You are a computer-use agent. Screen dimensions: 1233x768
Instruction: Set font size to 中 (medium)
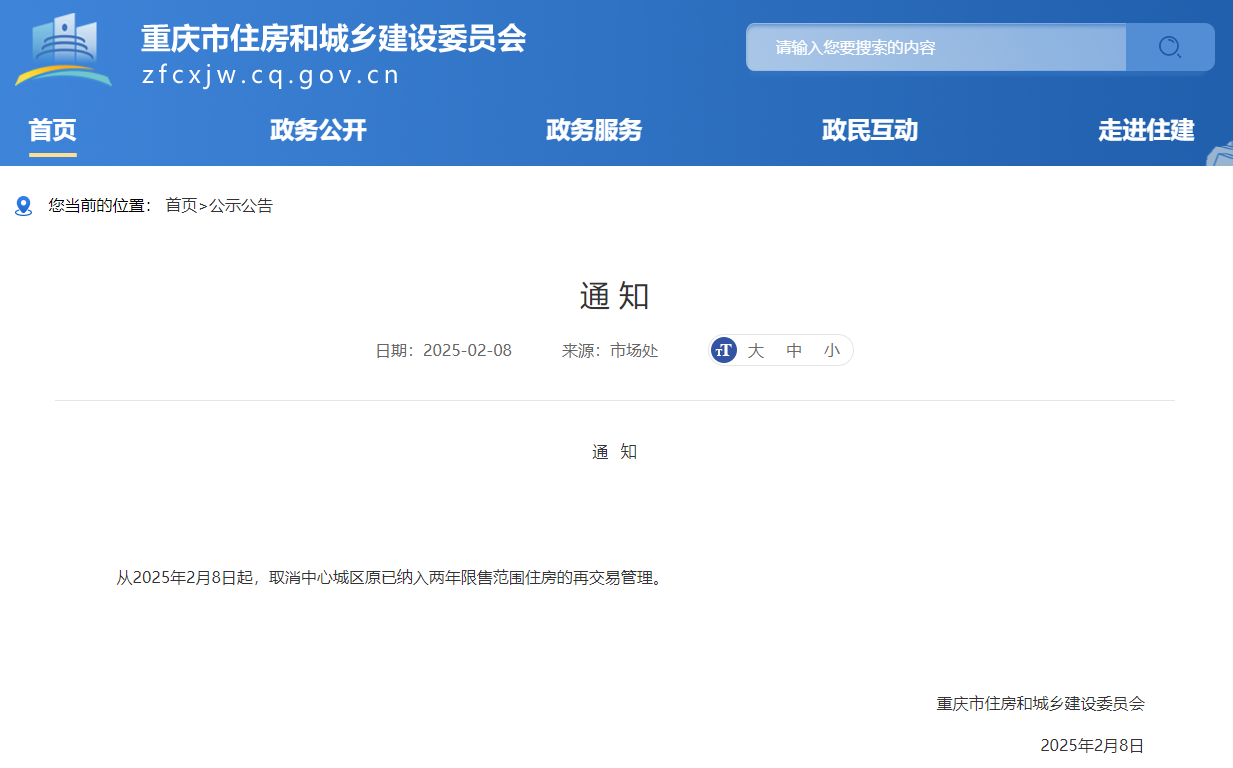794,350
